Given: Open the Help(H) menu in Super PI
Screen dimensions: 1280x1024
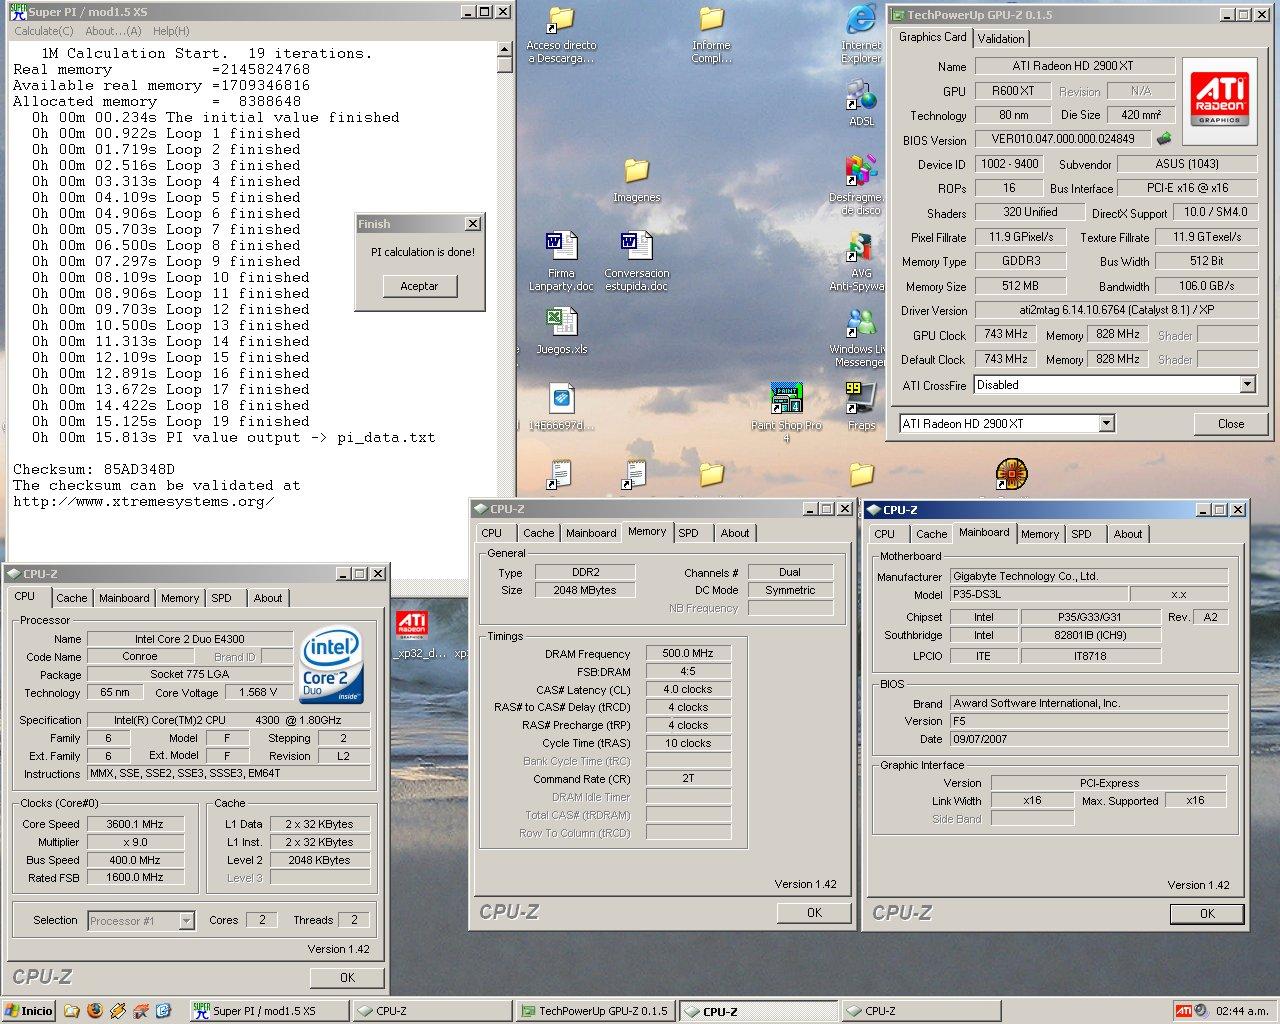Looking at the screenshot, I should [171, 31].
